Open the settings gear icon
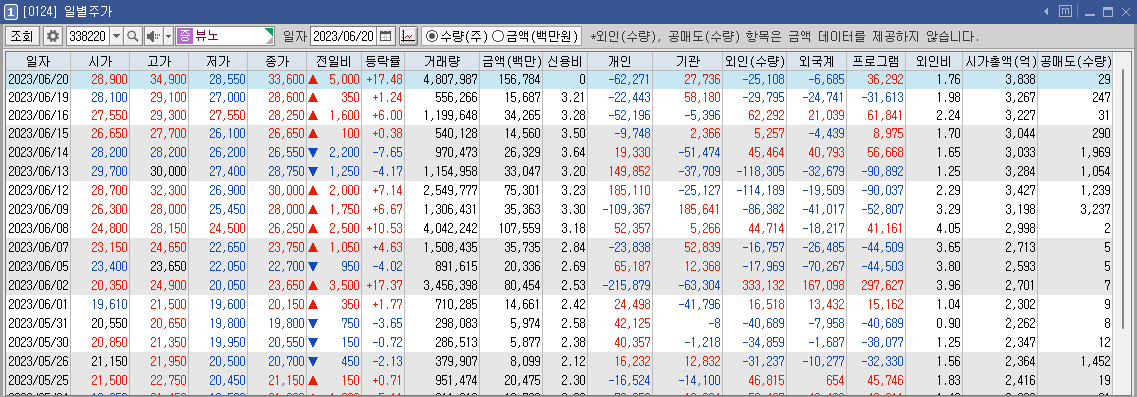The width and height of the screenshot is (1137, 397). (x=53, y=36)
